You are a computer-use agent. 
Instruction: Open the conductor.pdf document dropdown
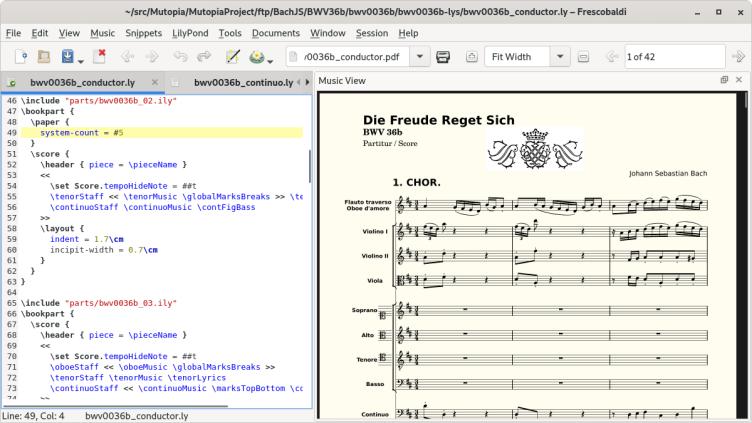pos(418,57)
